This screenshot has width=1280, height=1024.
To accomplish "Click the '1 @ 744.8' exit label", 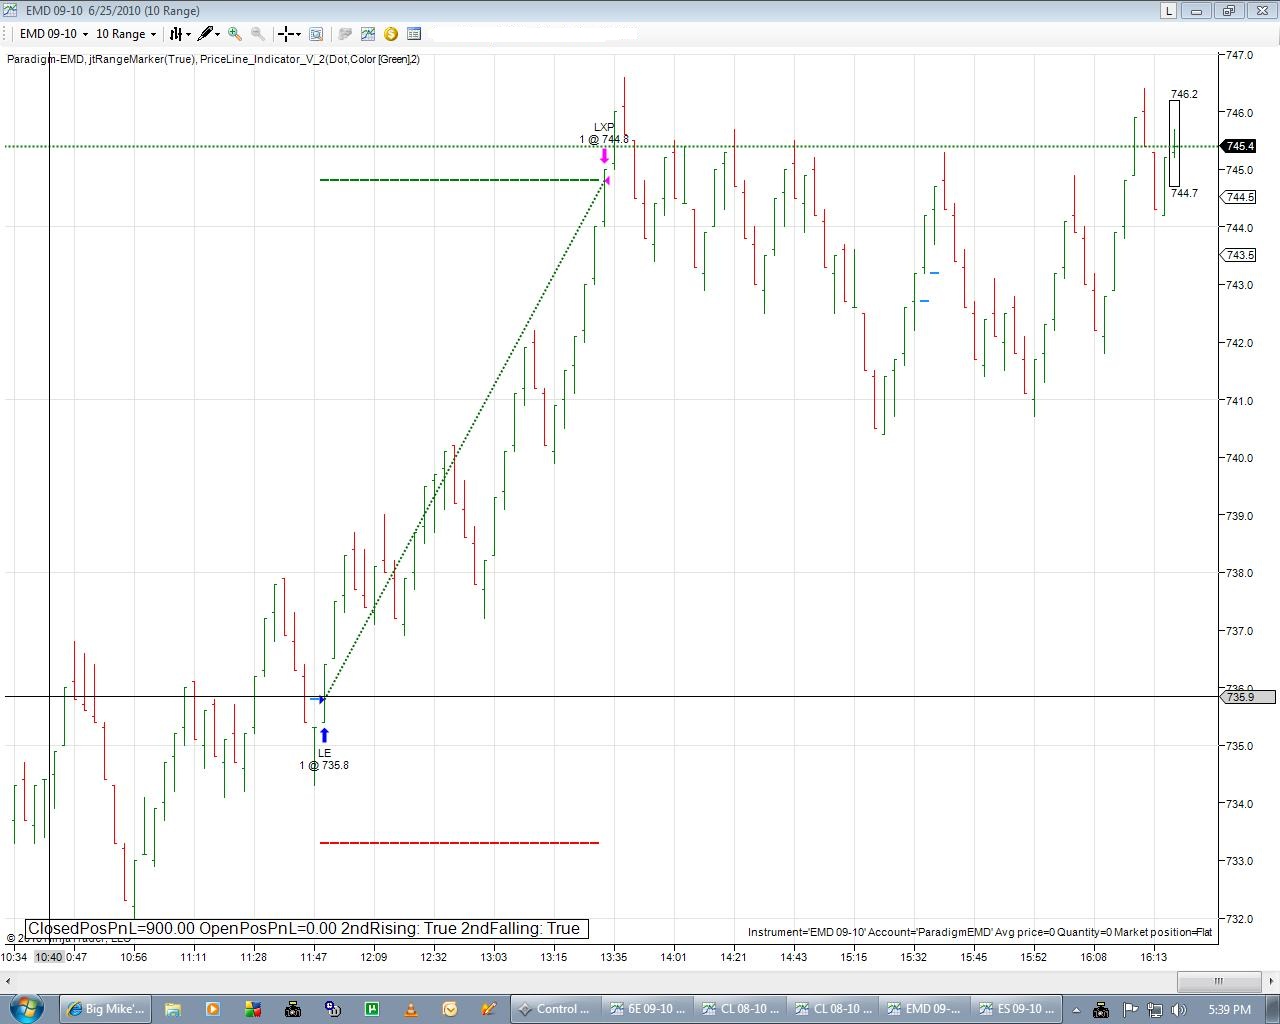I will (x=604, y=140).
